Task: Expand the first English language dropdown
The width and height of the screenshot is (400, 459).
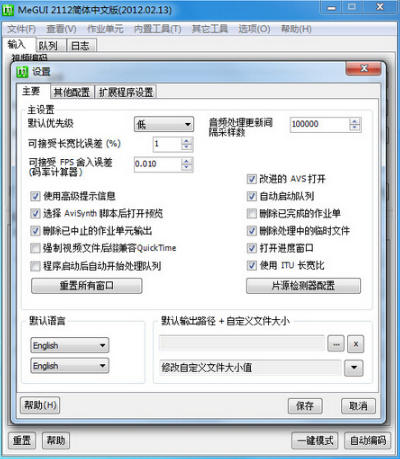Action: click(x=70, y=345)
